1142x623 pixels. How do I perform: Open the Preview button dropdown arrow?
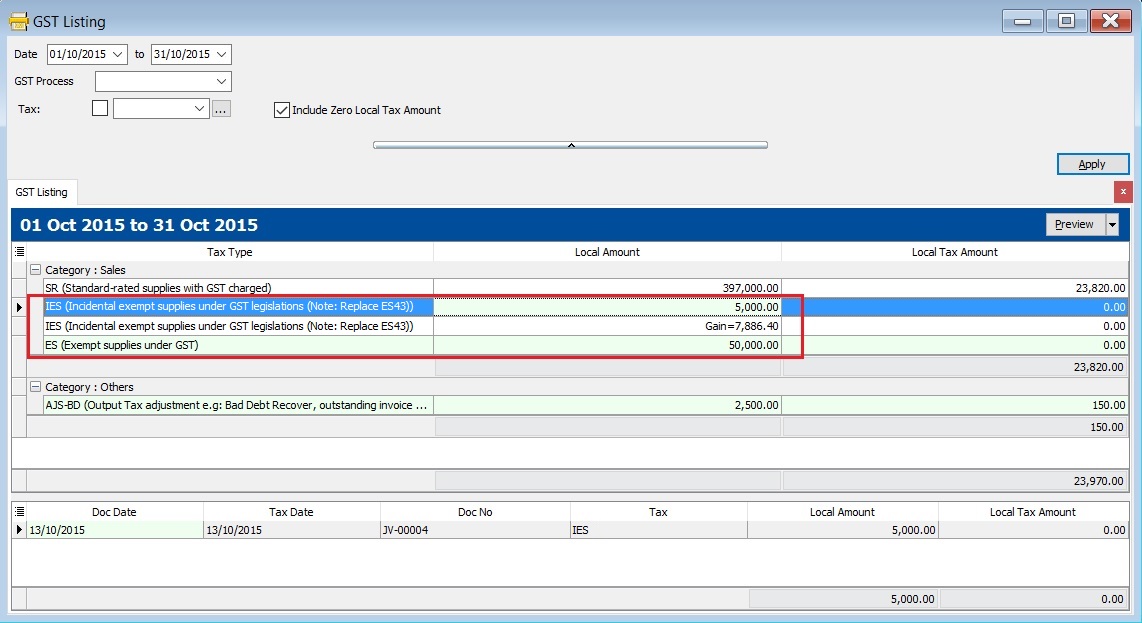click(1112, 225)
